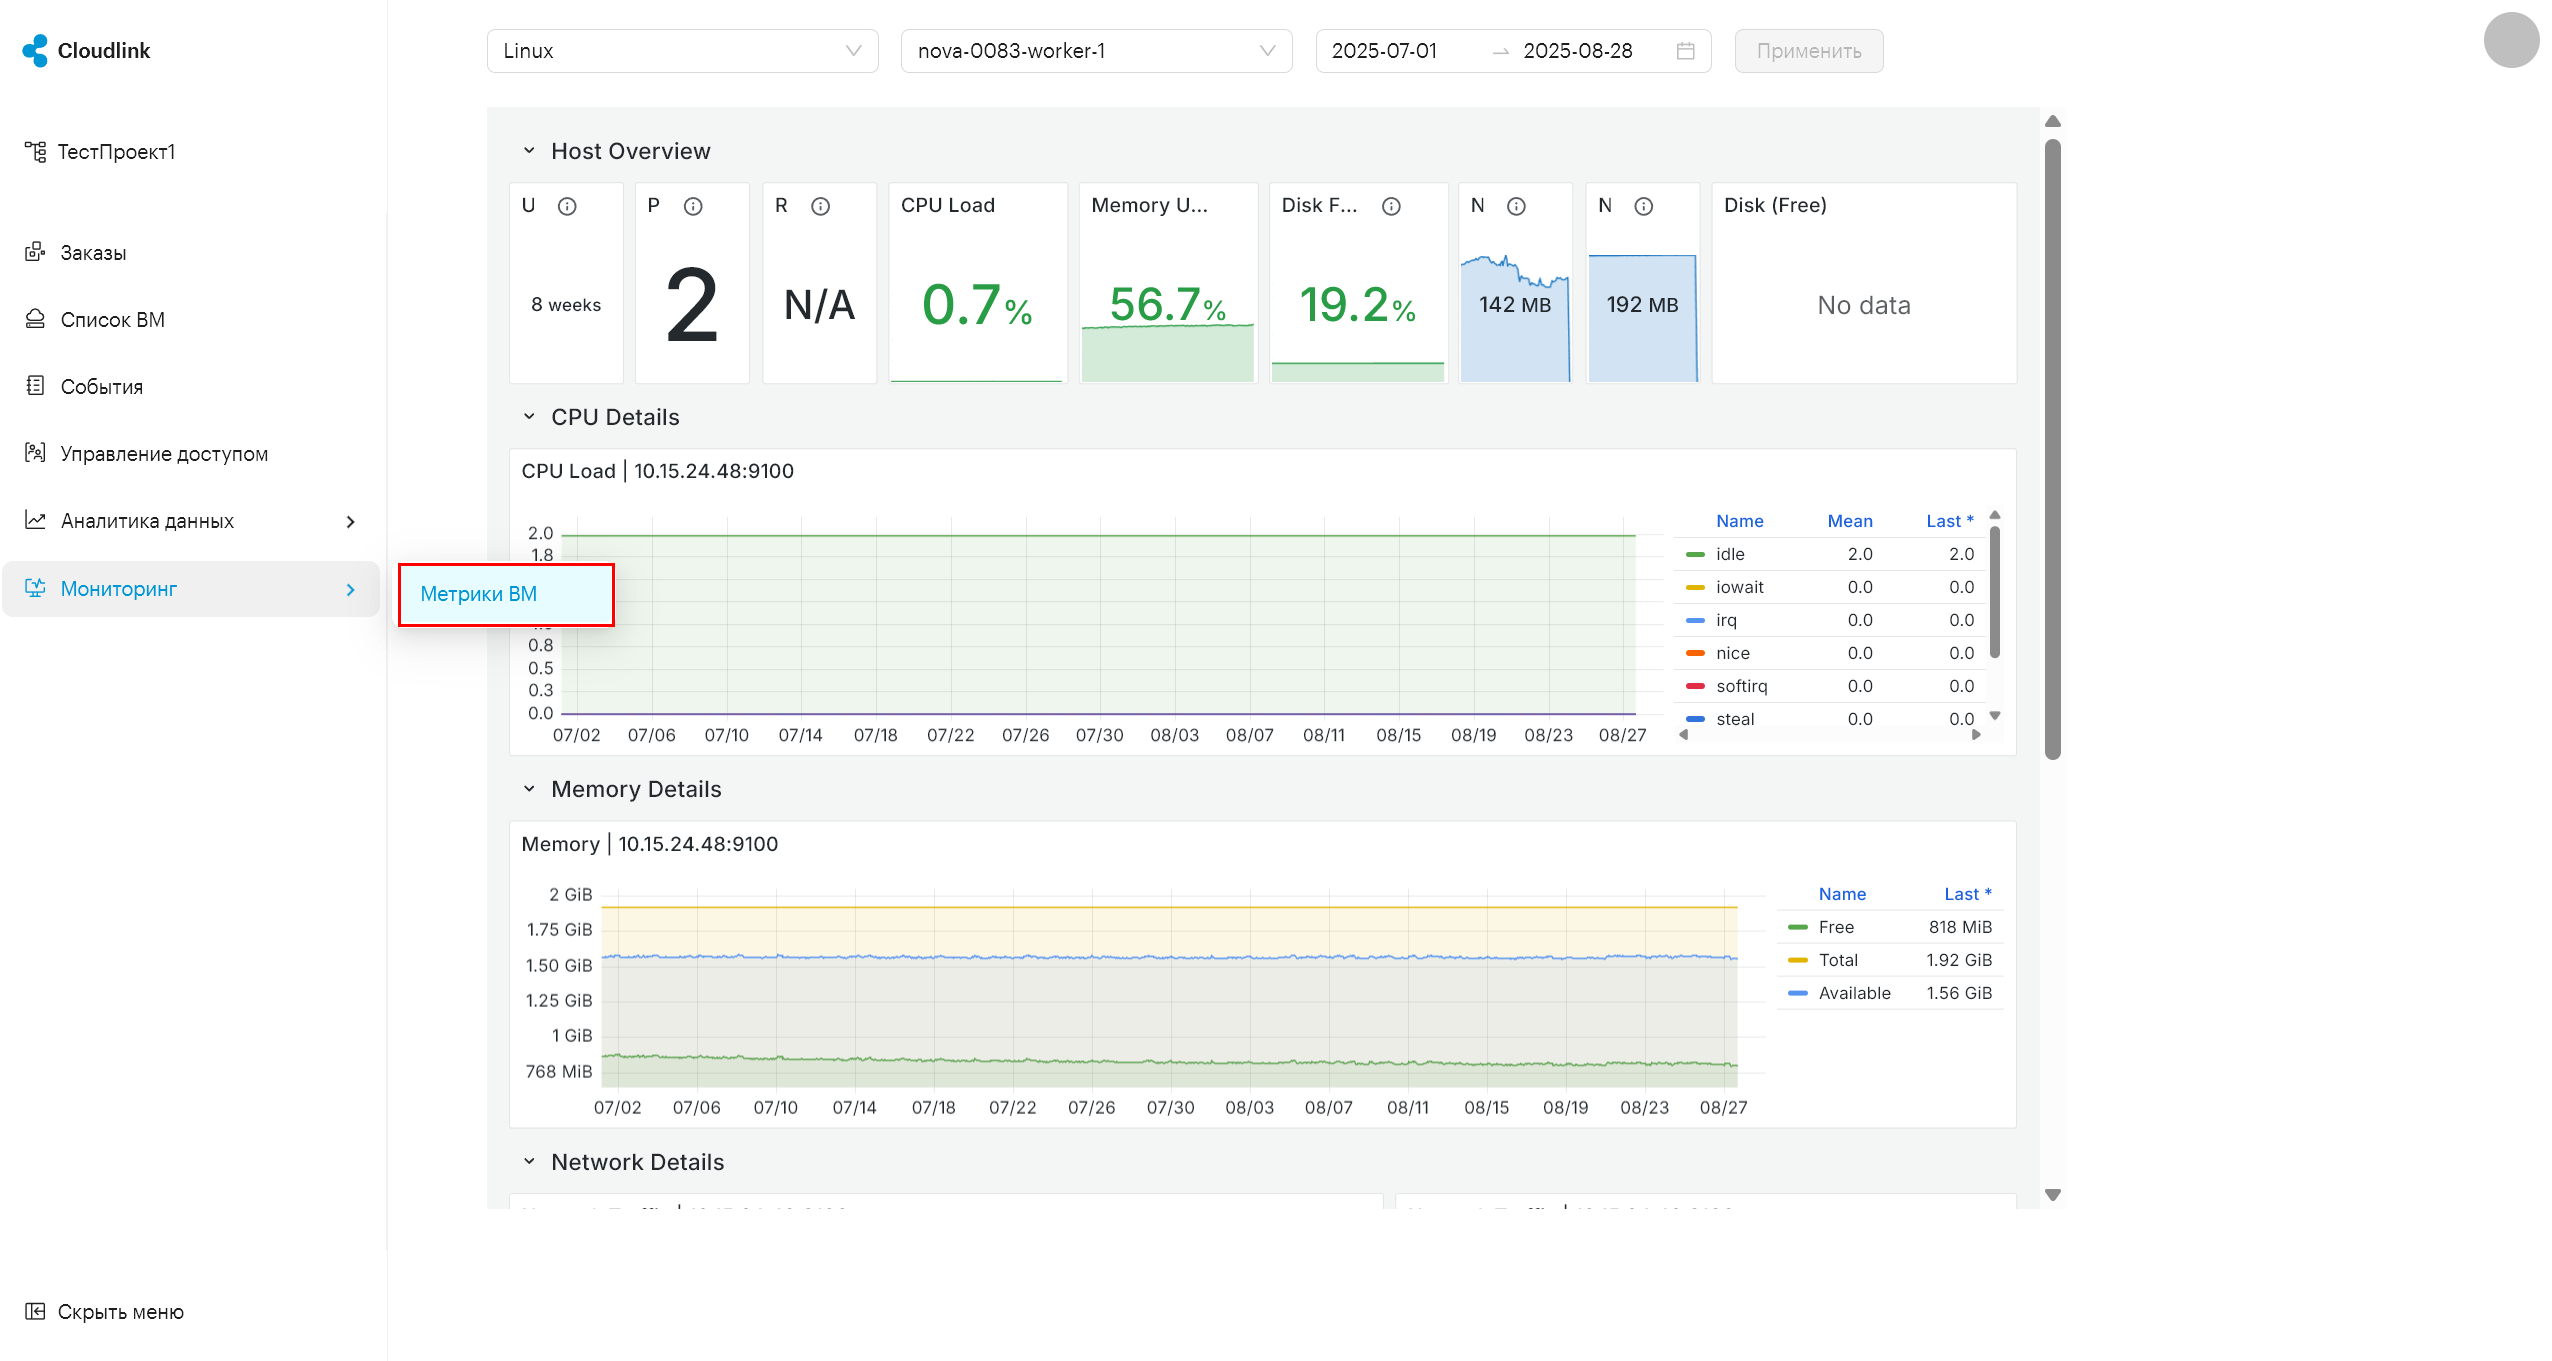This screenshot has height=1361, width=2552.
Task: Click the Скрыть меню button
Action: click(x=104, y=1312)
